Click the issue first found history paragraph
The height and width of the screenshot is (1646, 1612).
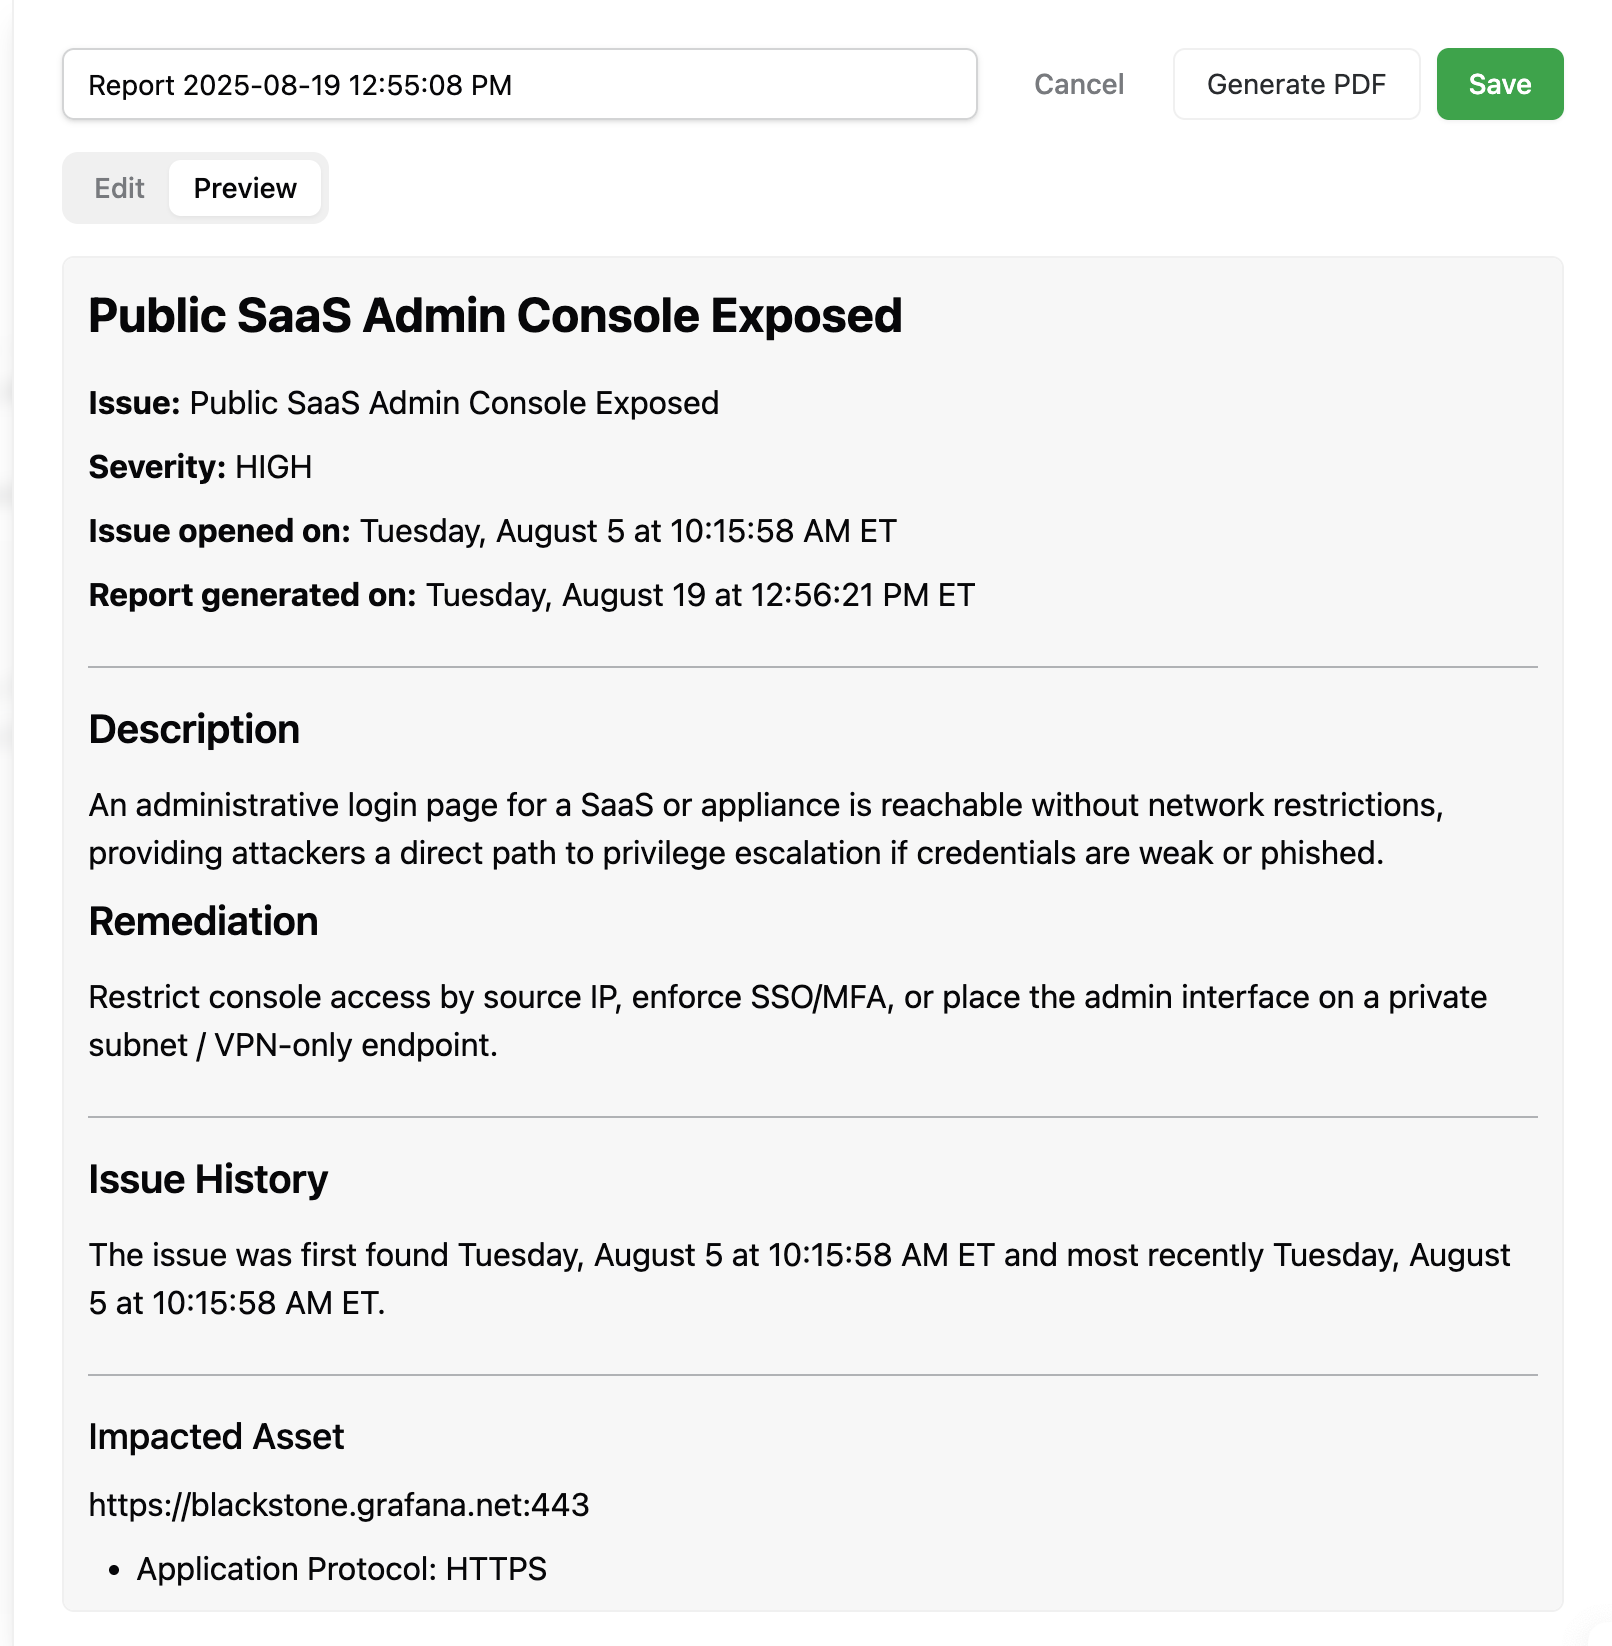798,1279
